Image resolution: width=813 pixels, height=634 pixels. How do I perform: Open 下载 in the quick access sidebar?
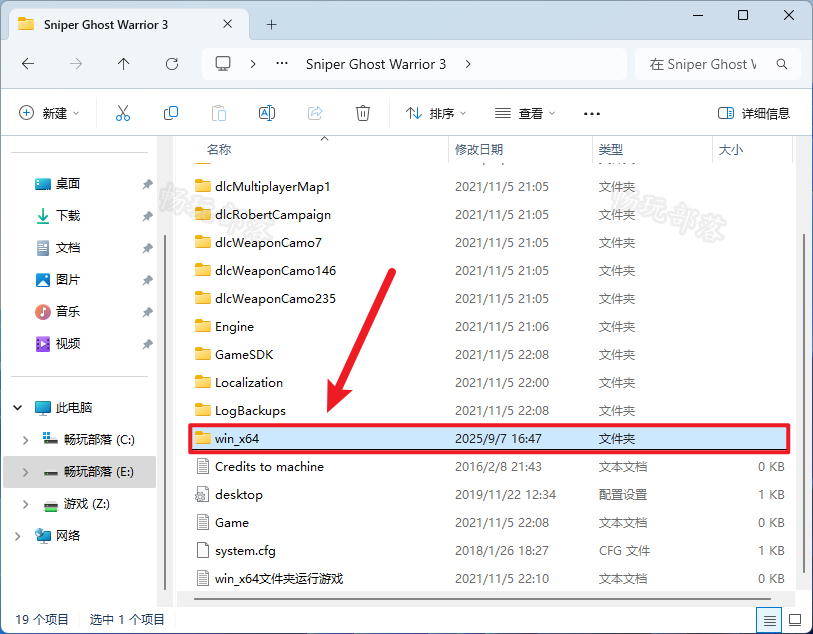pos(67,216)
